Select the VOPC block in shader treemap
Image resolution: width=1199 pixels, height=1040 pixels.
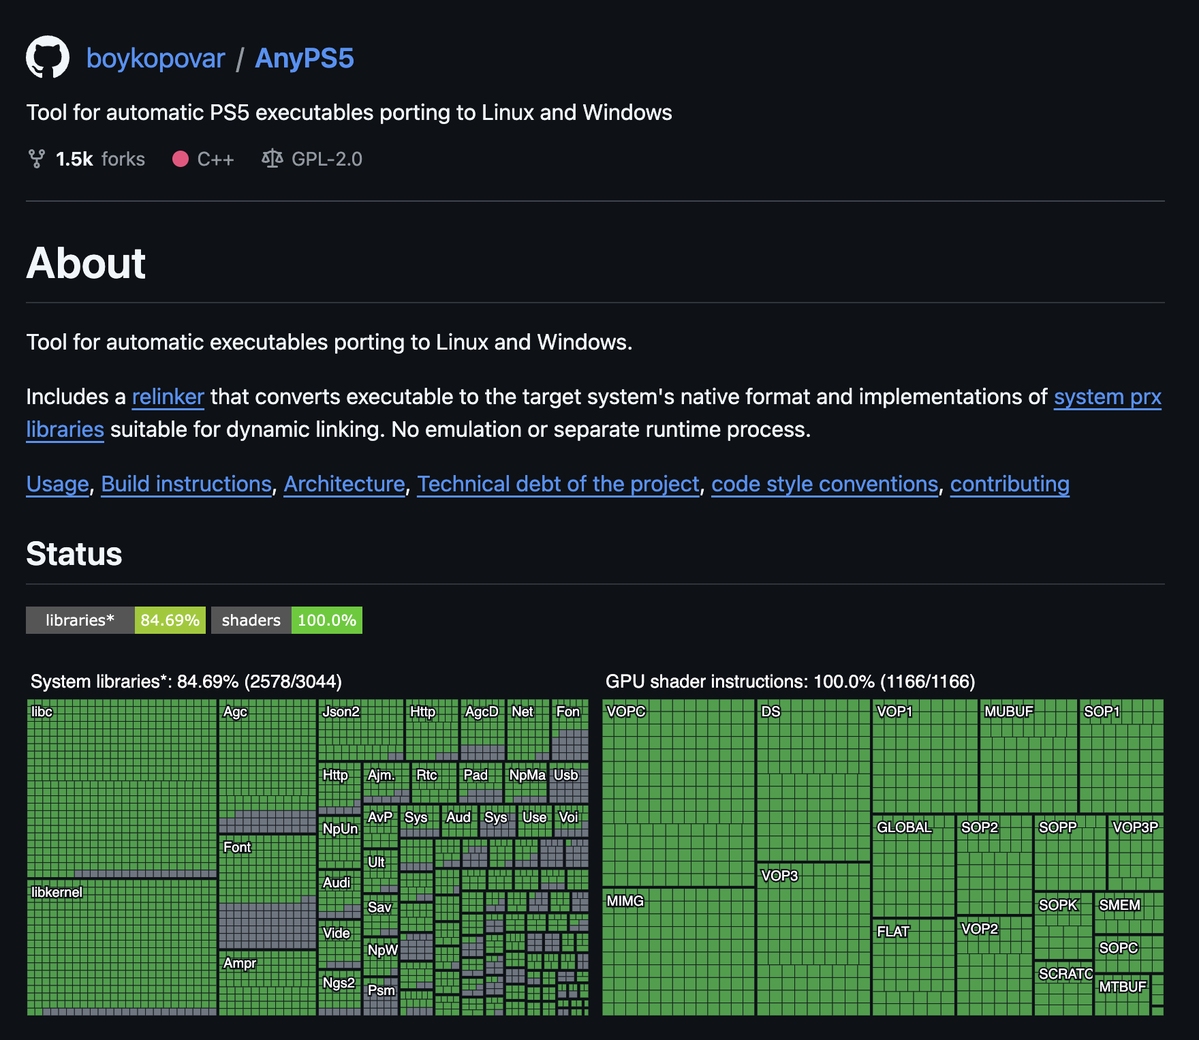[x=678, y=793]
